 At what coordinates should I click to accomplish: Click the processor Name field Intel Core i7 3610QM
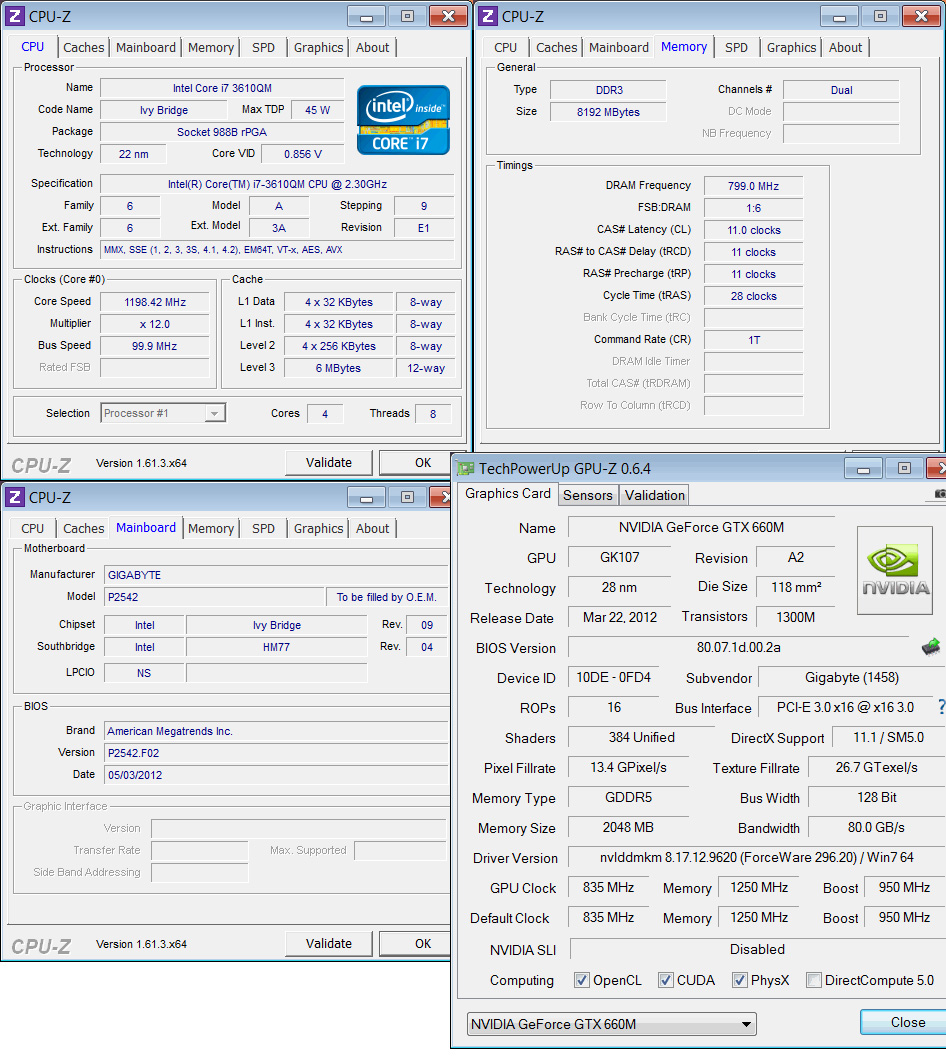coord(222,88)
